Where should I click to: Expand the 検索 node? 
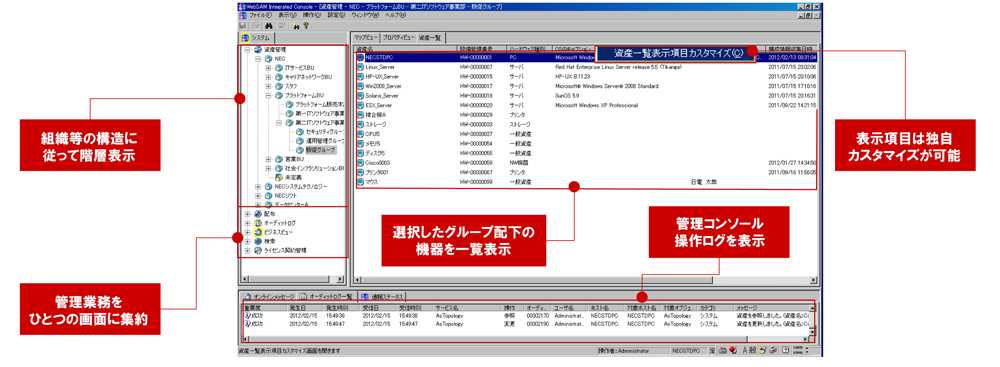(x=247, y=241)
